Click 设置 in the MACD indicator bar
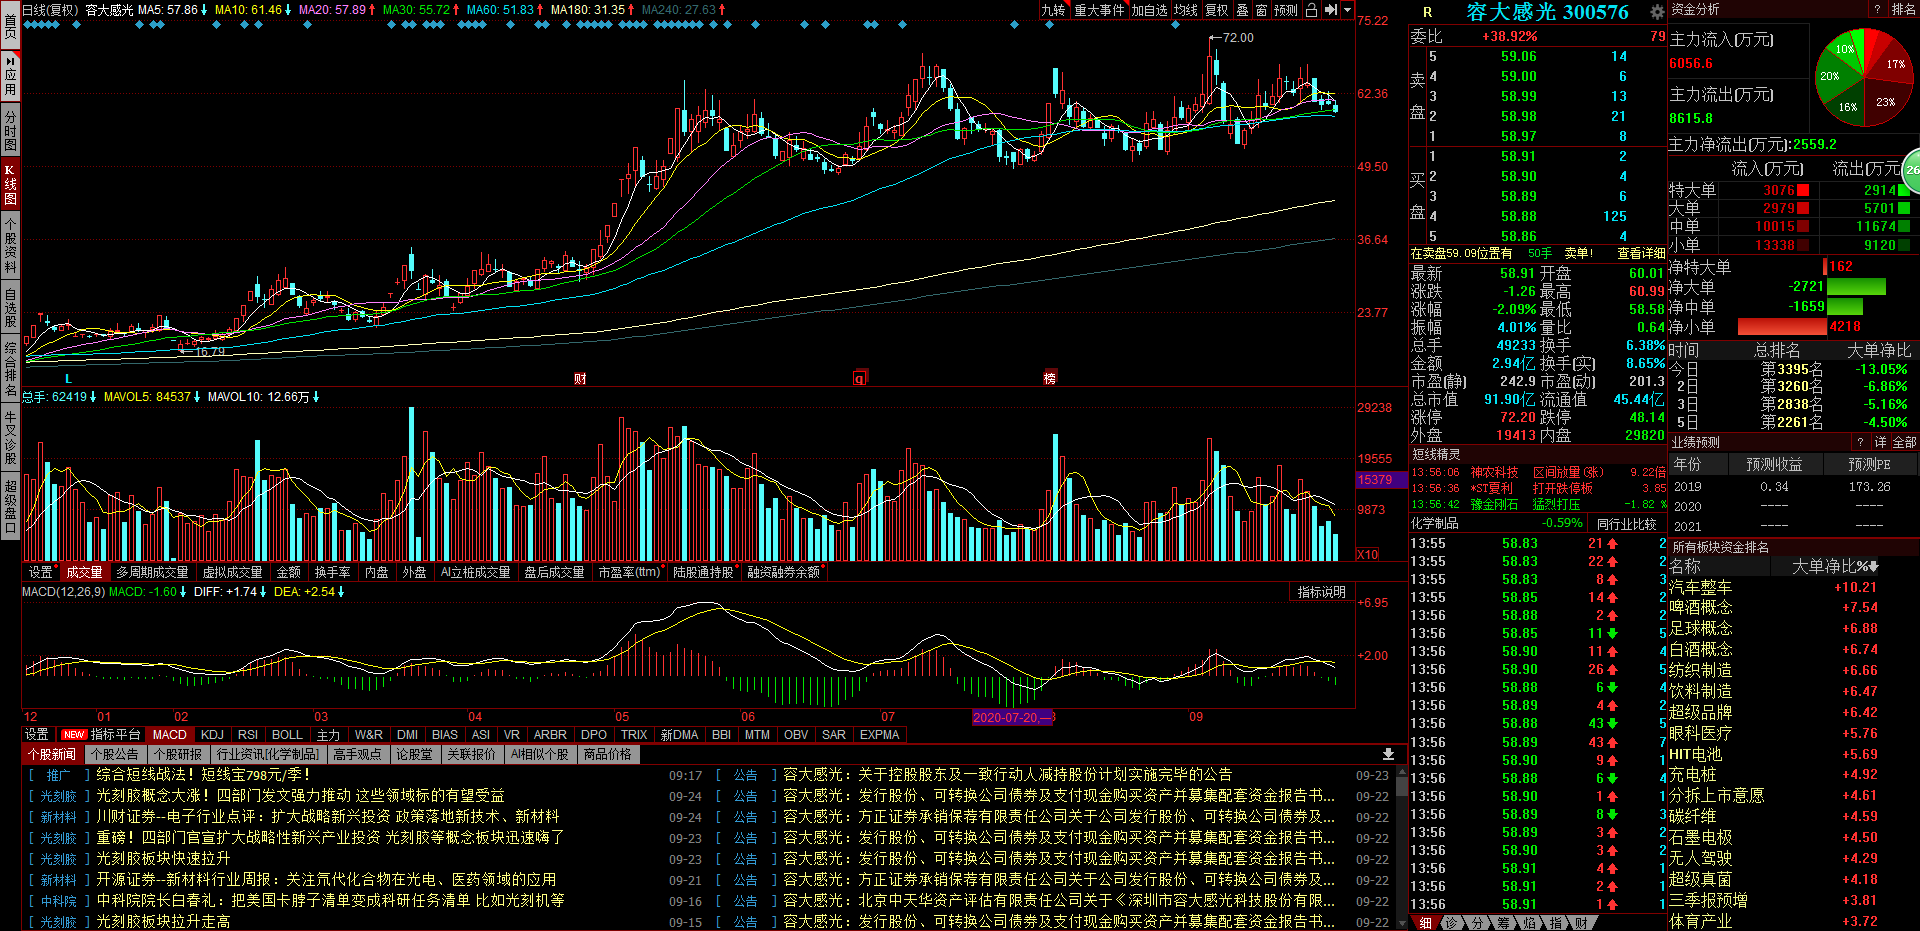Viewport: 1920px width, 931px height. [37, 735]
